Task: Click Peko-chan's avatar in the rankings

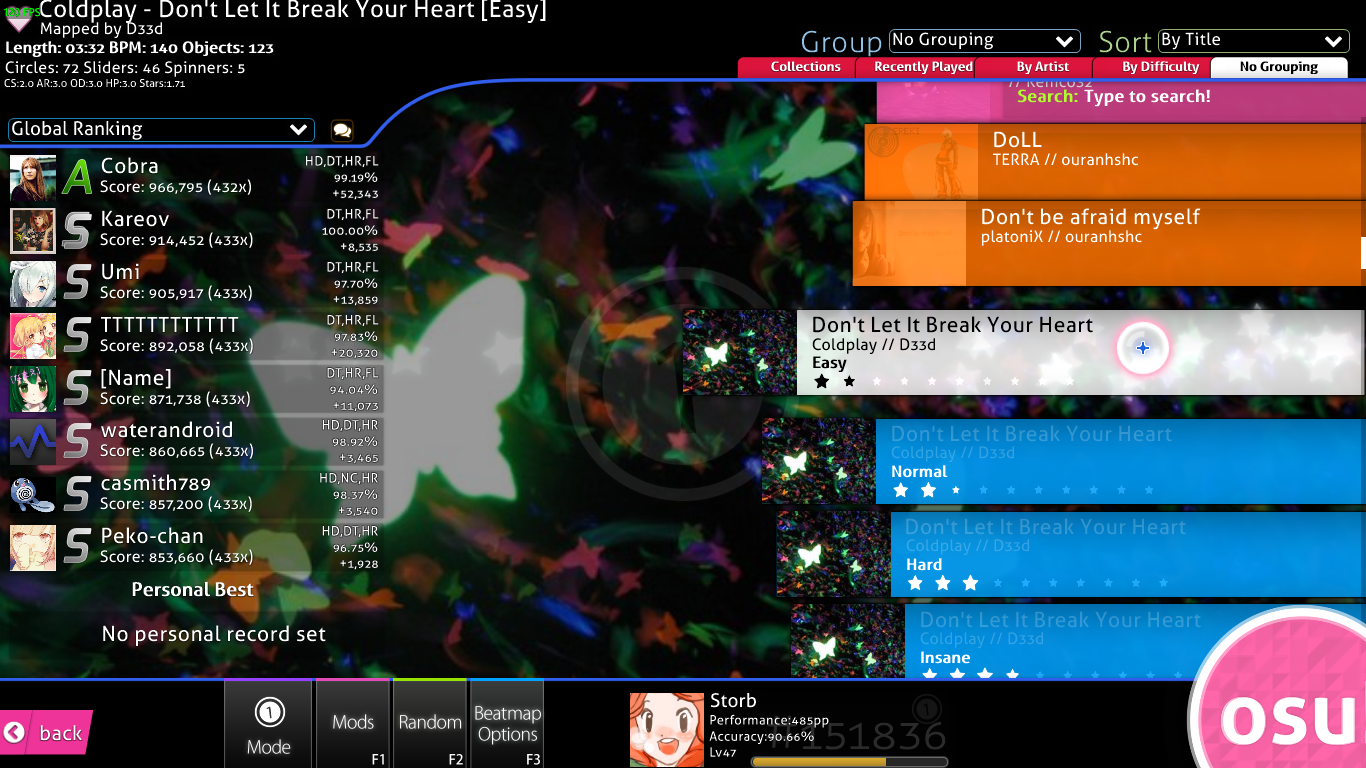Action: click(x=33, y=548)
